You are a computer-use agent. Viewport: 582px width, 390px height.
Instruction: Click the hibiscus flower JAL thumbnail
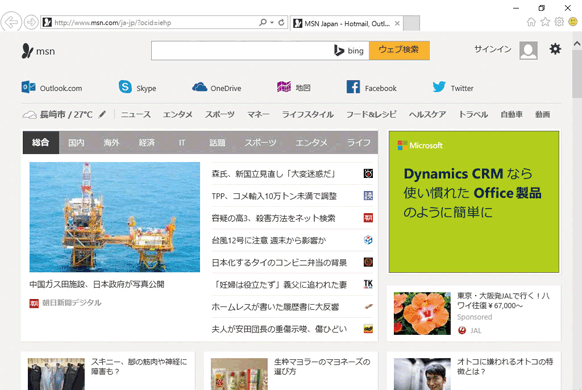click(422, 313)
